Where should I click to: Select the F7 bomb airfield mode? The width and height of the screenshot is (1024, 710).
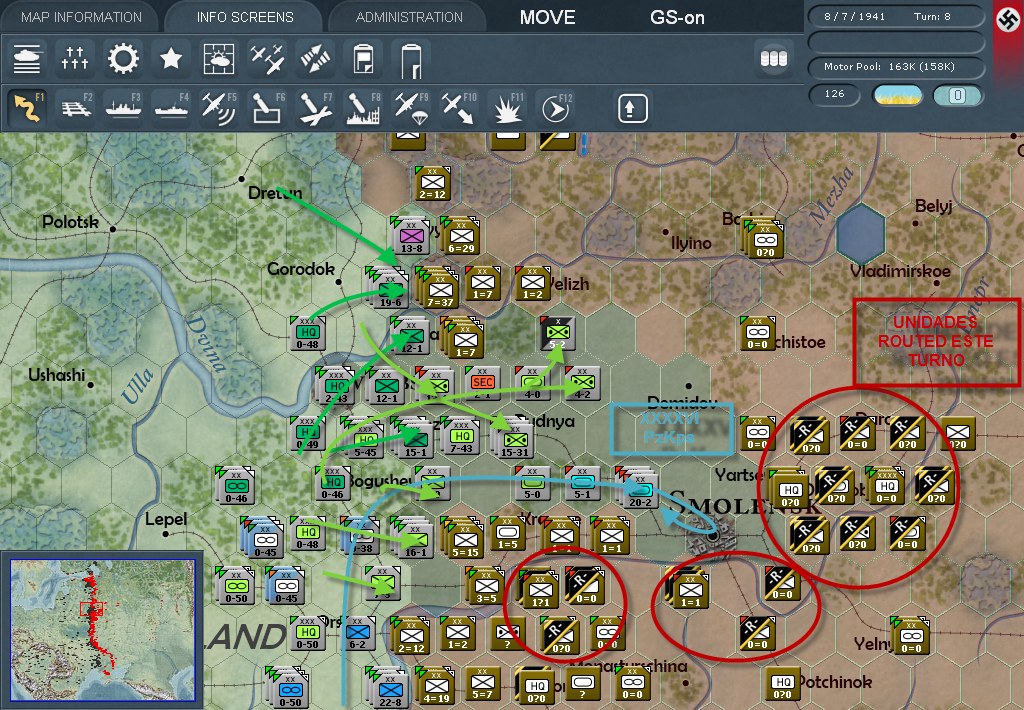pyautogui.click(x=315, y=108)
